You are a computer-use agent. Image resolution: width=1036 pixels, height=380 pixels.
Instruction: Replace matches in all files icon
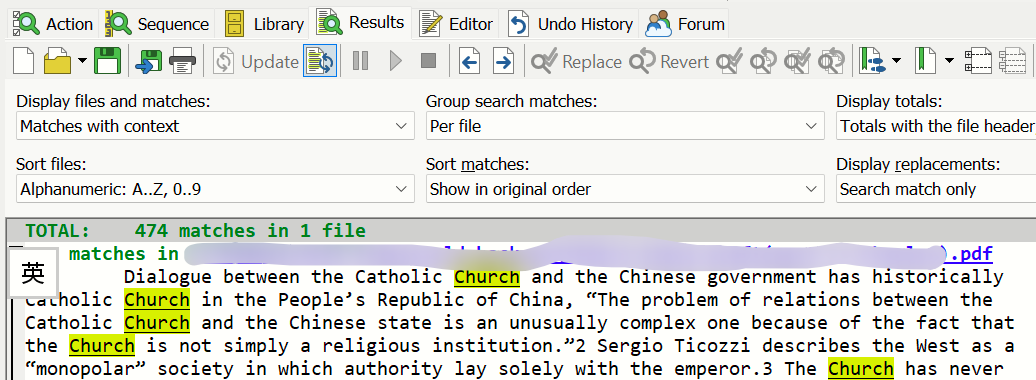[797, 61]
